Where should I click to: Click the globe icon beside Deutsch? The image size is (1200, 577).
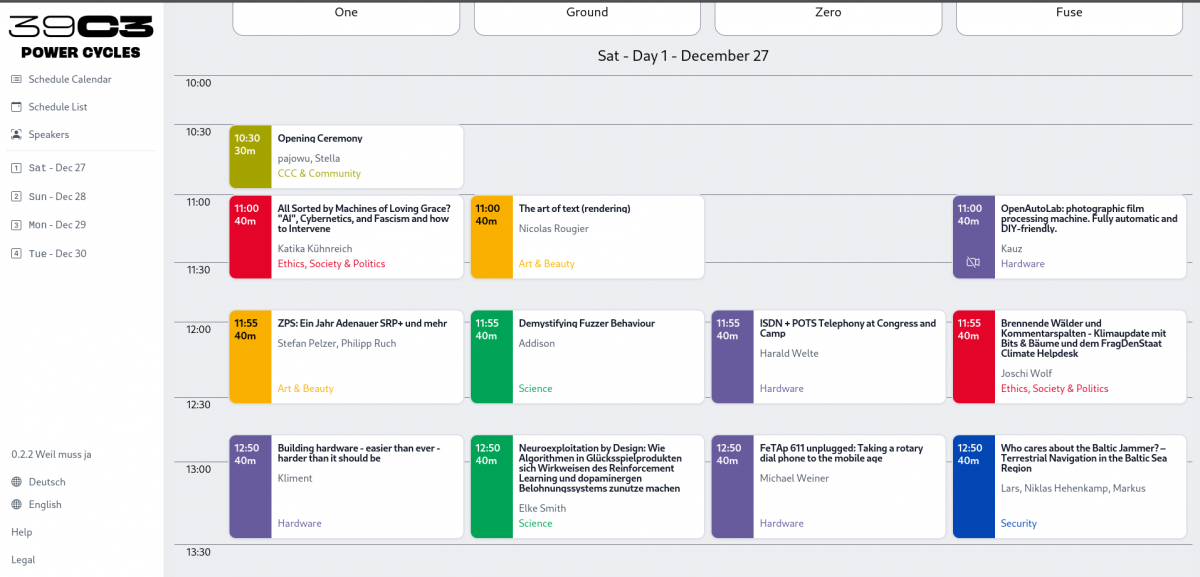[16, 482]
